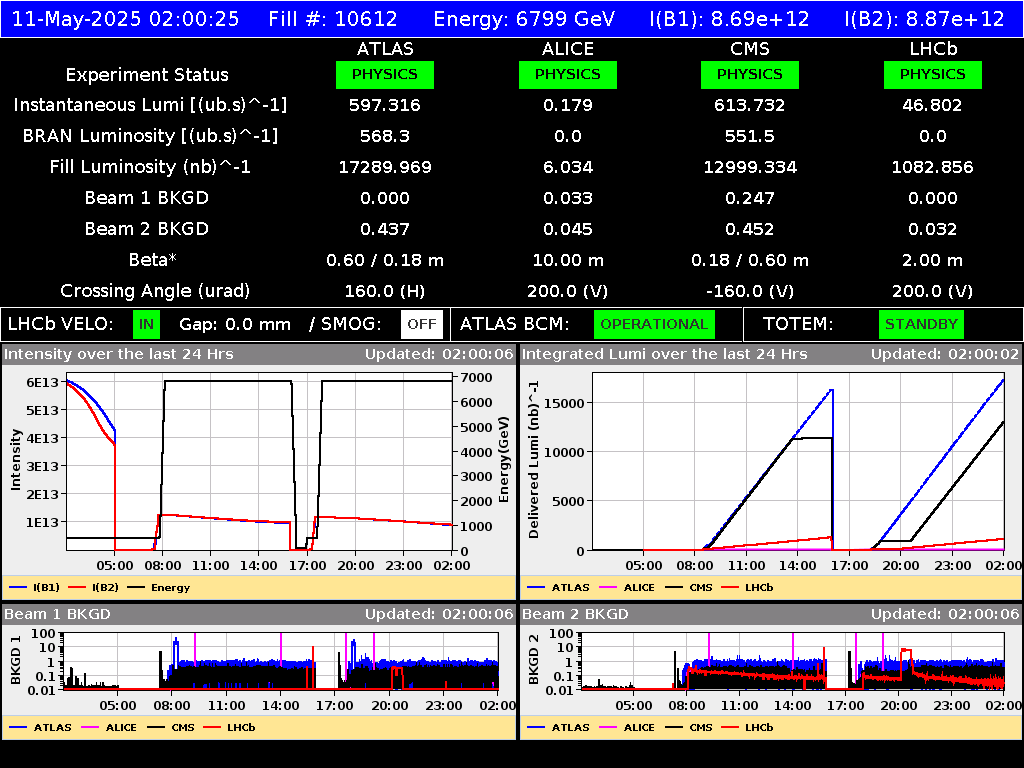The height and width of the screenshot is (768, 1024).
Task: Select ATLAS fill luminosity value 17289.969
Action: [x=385, y=167]
